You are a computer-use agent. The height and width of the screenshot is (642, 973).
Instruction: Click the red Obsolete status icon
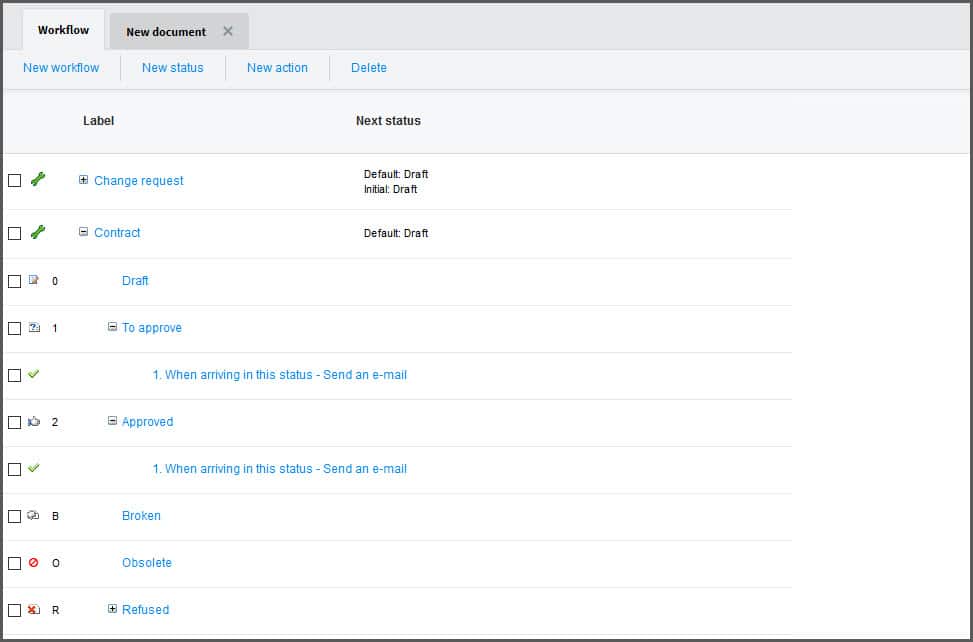(34, 563)
